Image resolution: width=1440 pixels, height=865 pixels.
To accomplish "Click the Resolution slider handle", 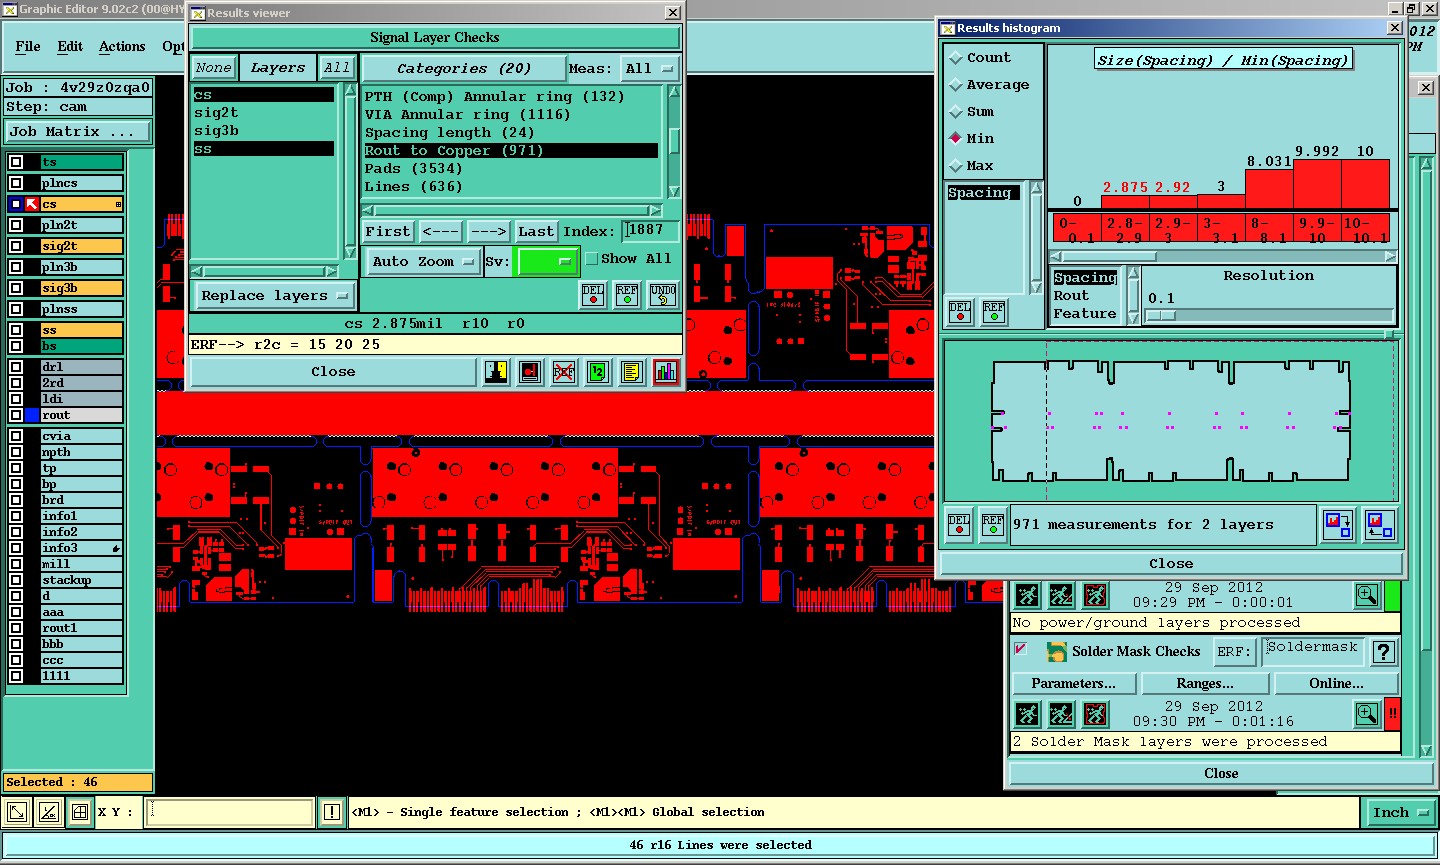I will tap(1161, 315).
